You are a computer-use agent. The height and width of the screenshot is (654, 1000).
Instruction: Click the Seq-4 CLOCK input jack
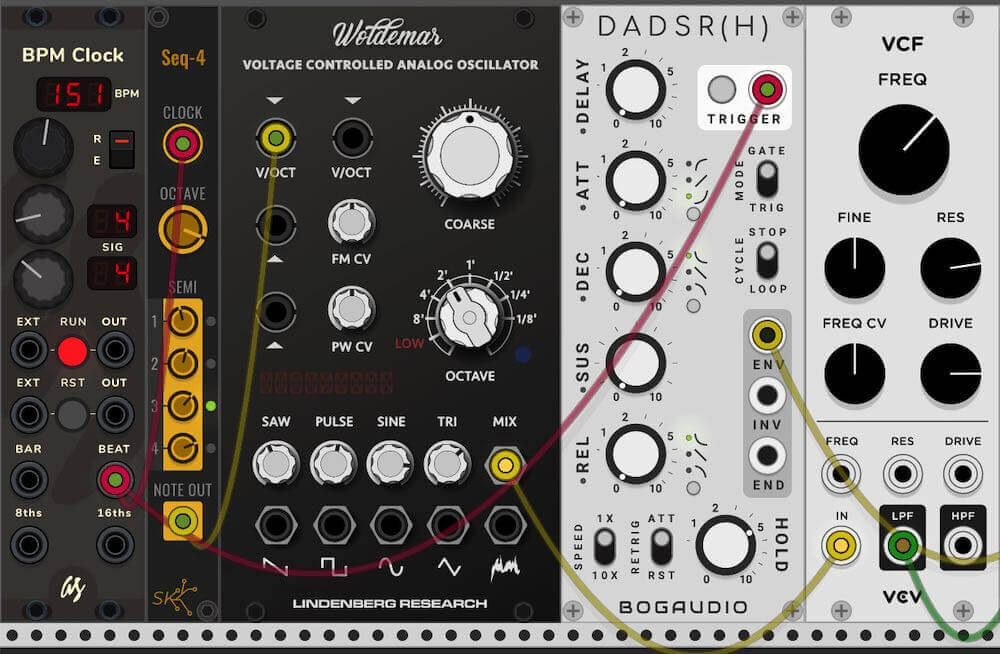point(182,144)
